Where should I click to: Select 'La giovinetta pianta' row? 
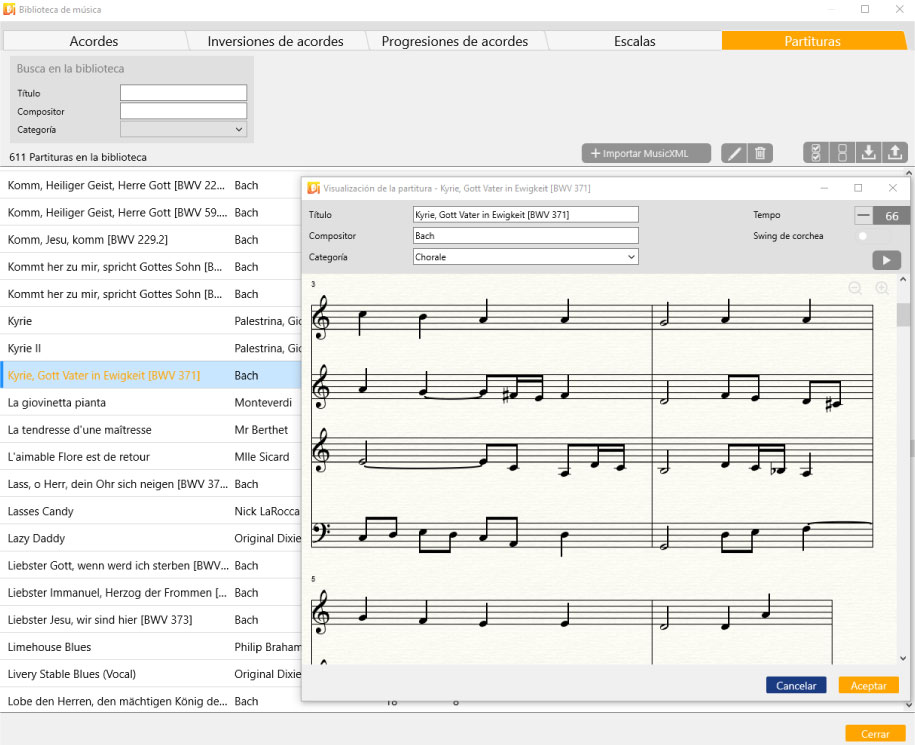pyautogui.click(x=151, y=403)
